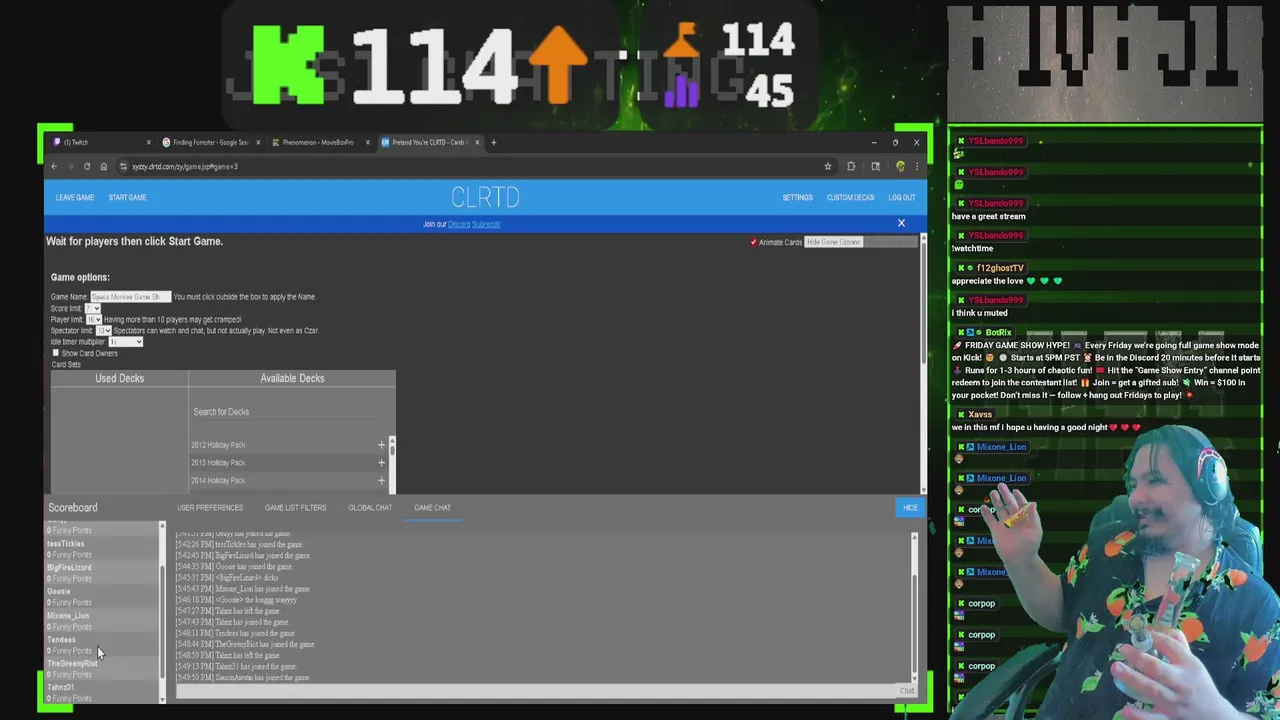The image size is (1280, 720).
Task: Click the Game Name input field
Action: click(x=131, y=297)
